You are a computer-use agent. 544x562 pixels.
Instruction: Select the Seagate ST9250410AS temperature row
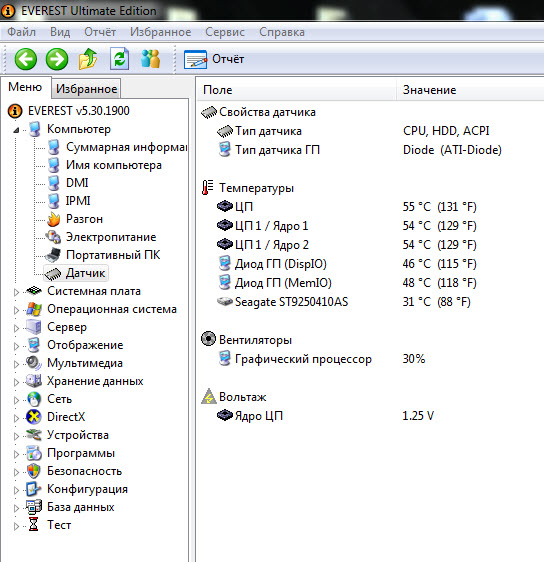pos(369,302)
